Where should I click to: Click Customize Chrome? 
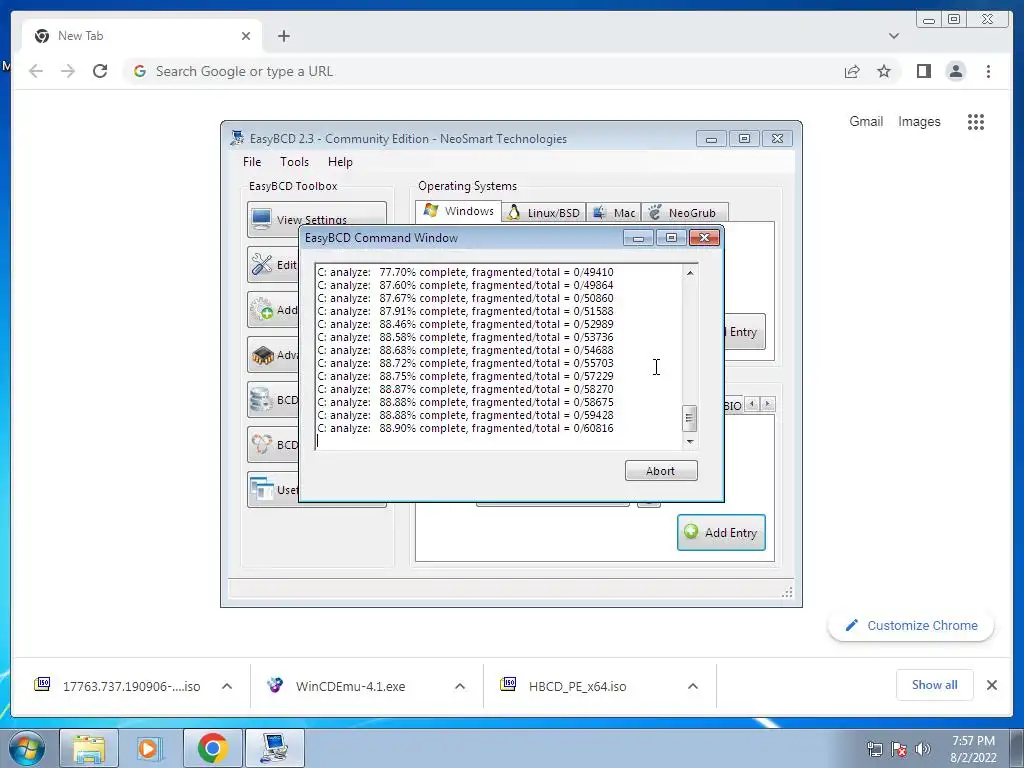(x=911, y=626)
